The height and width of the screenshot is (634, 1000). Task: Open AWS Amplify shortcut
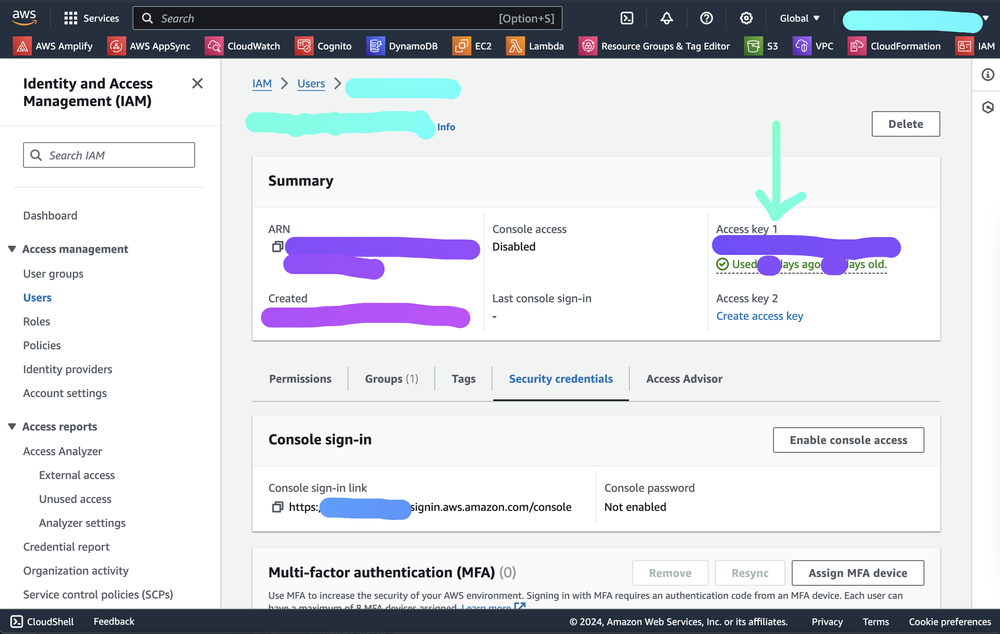[x=53, y=46]
